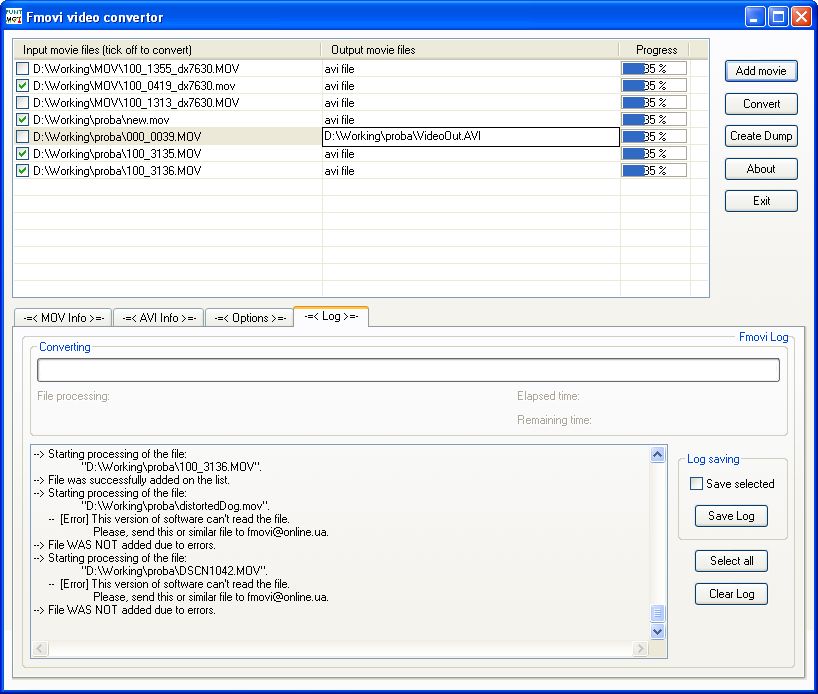This screenshot has height=694, width=818.
Task: Click the Save Log button
Action: pyautogui.click(x=731, y=516)
